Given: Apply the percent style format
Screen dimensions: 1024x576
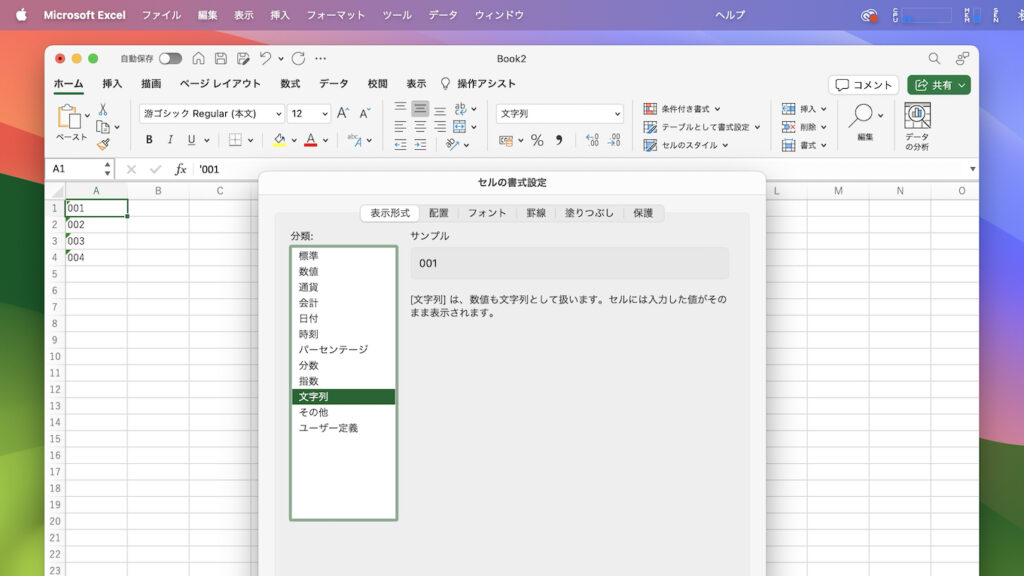Looking at the screenshot, I should (537, 140).
